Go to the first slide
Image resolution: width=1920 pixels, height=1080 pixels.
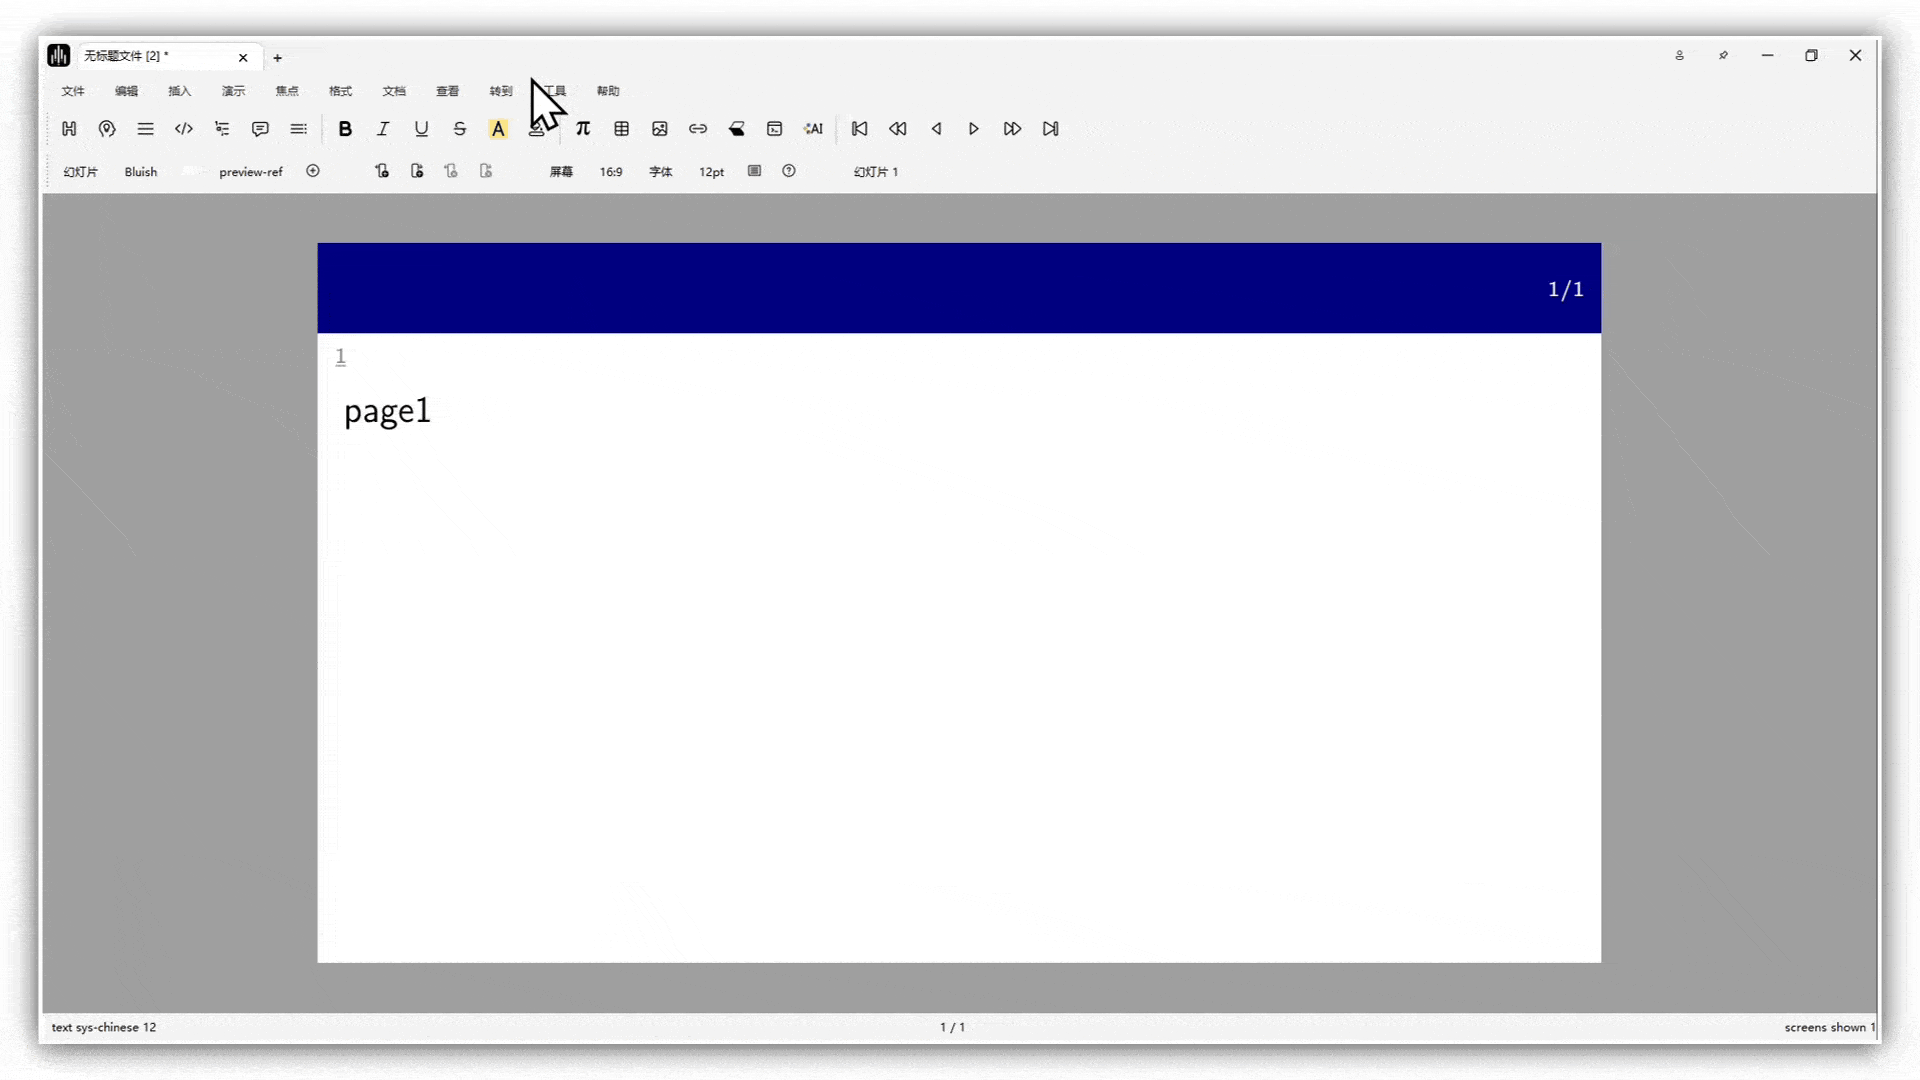[859, 129]
